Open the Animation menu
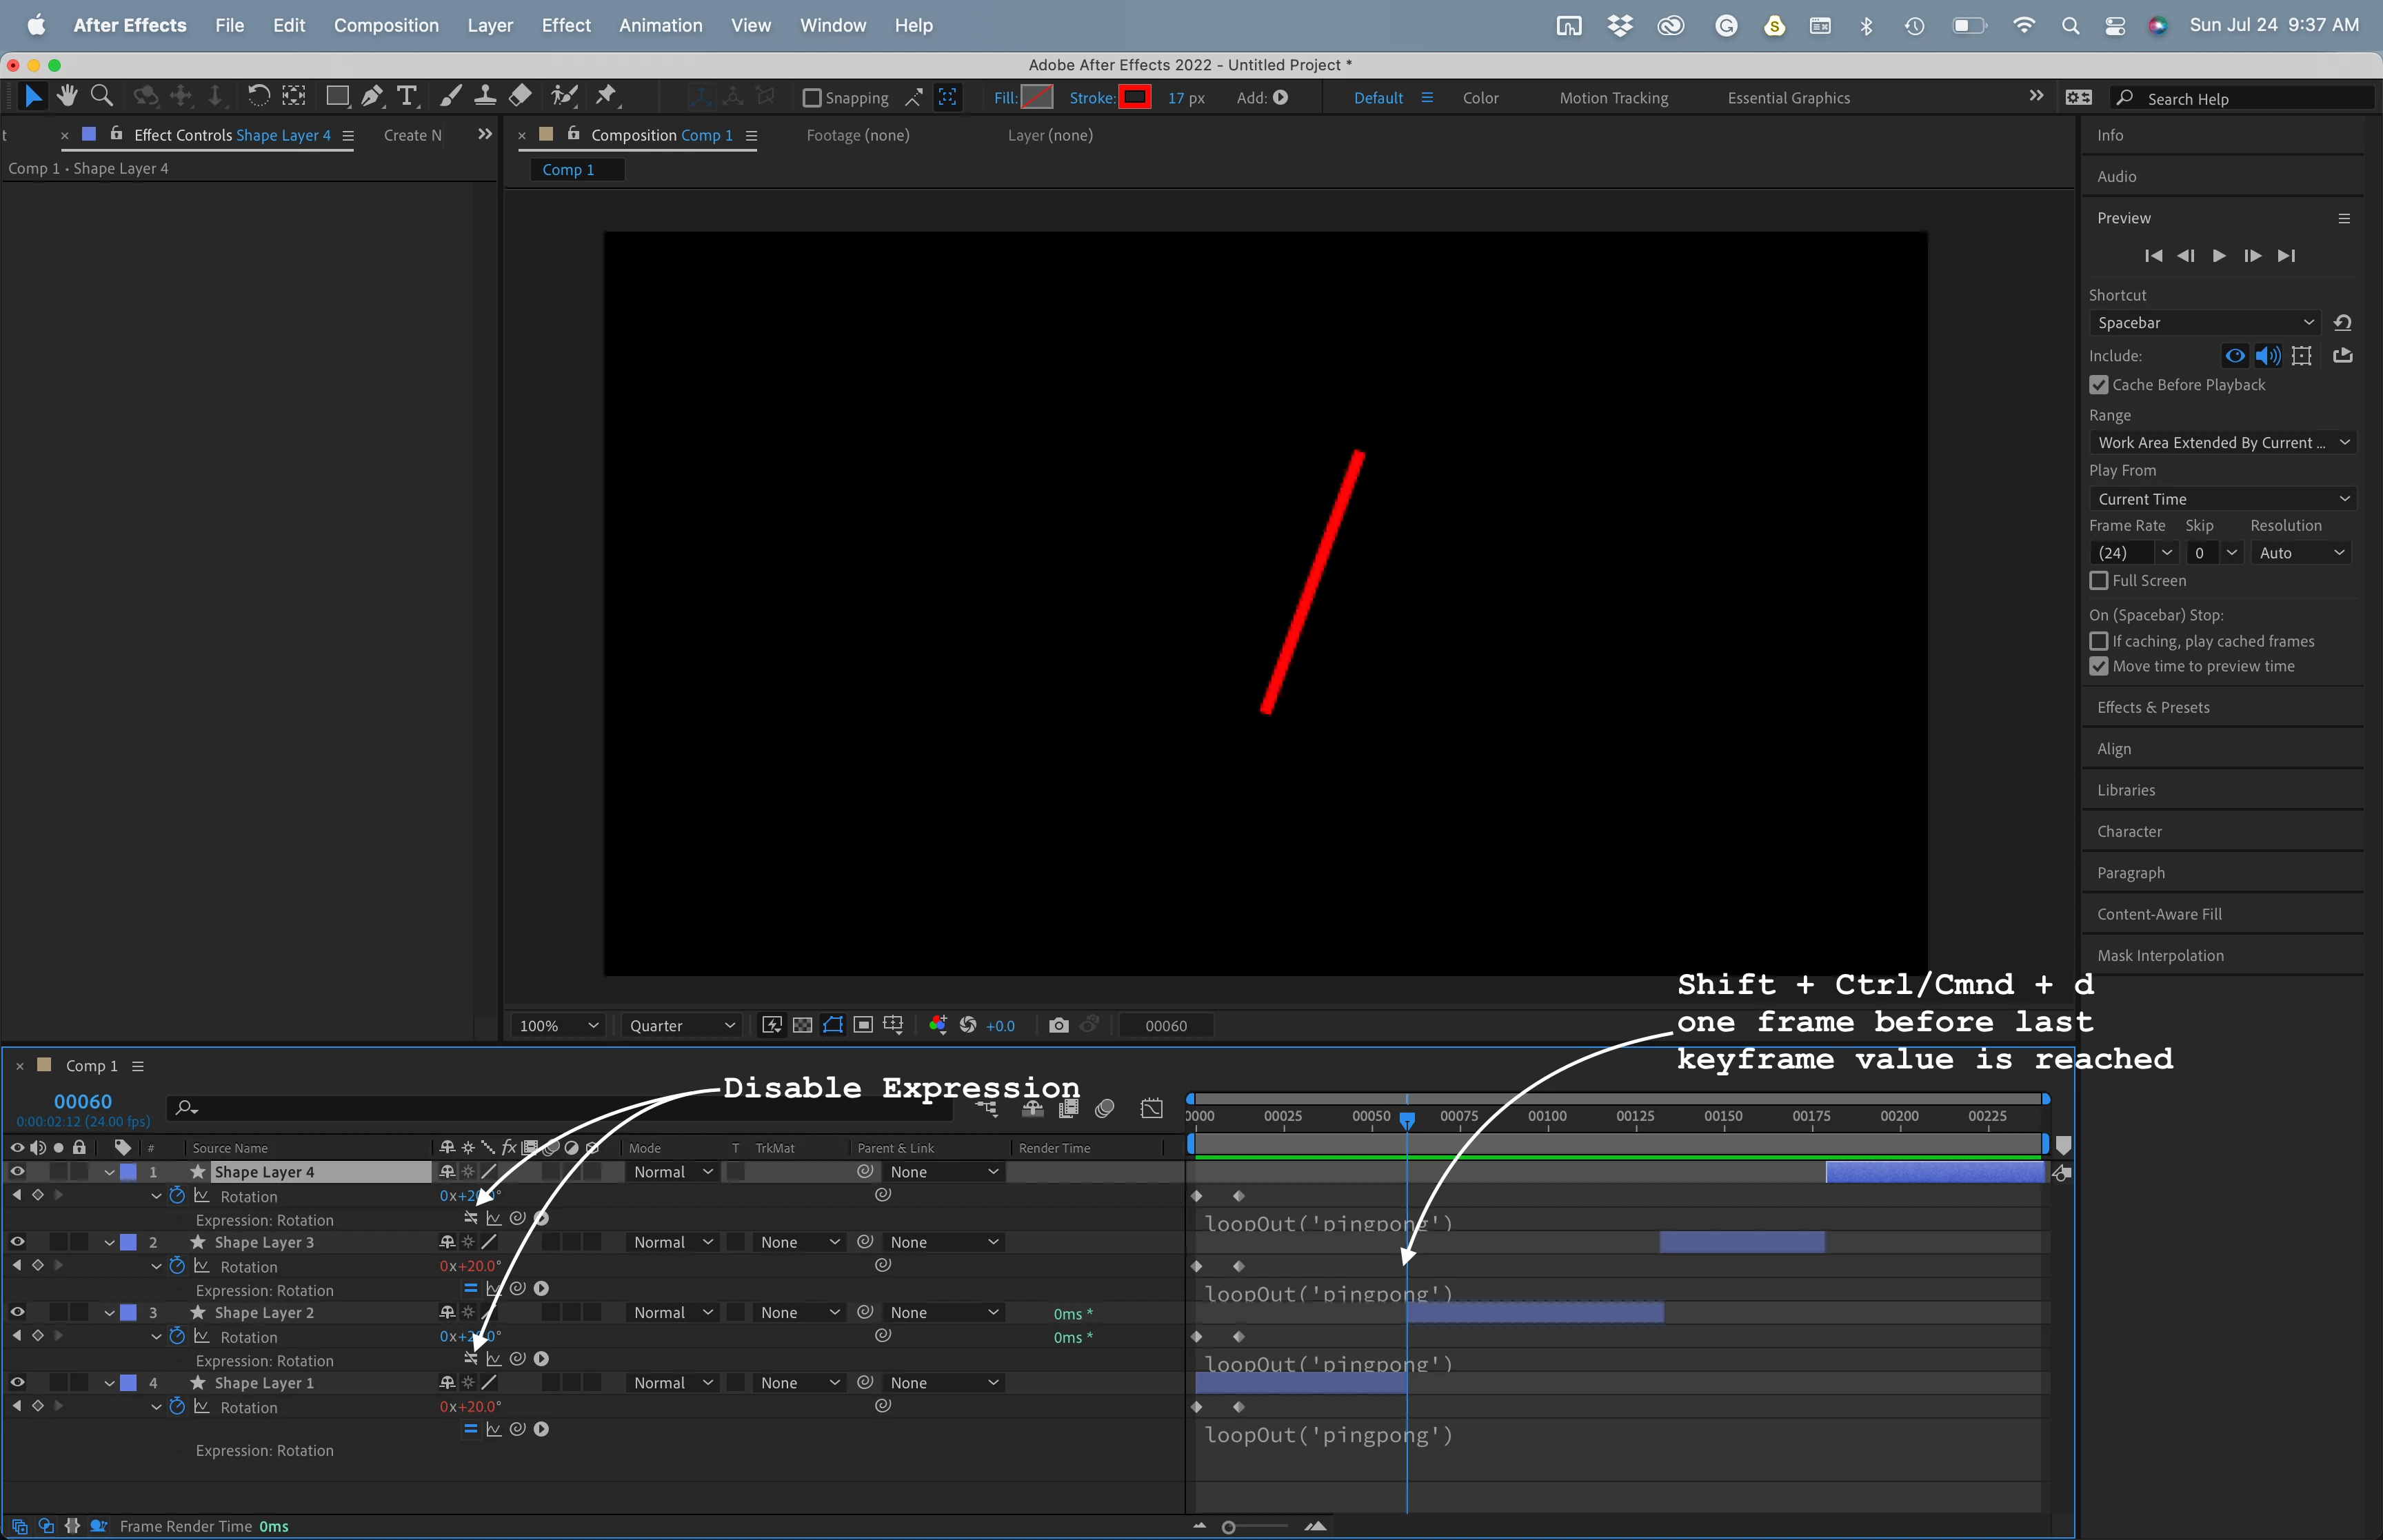 click(x=660, y=25)
